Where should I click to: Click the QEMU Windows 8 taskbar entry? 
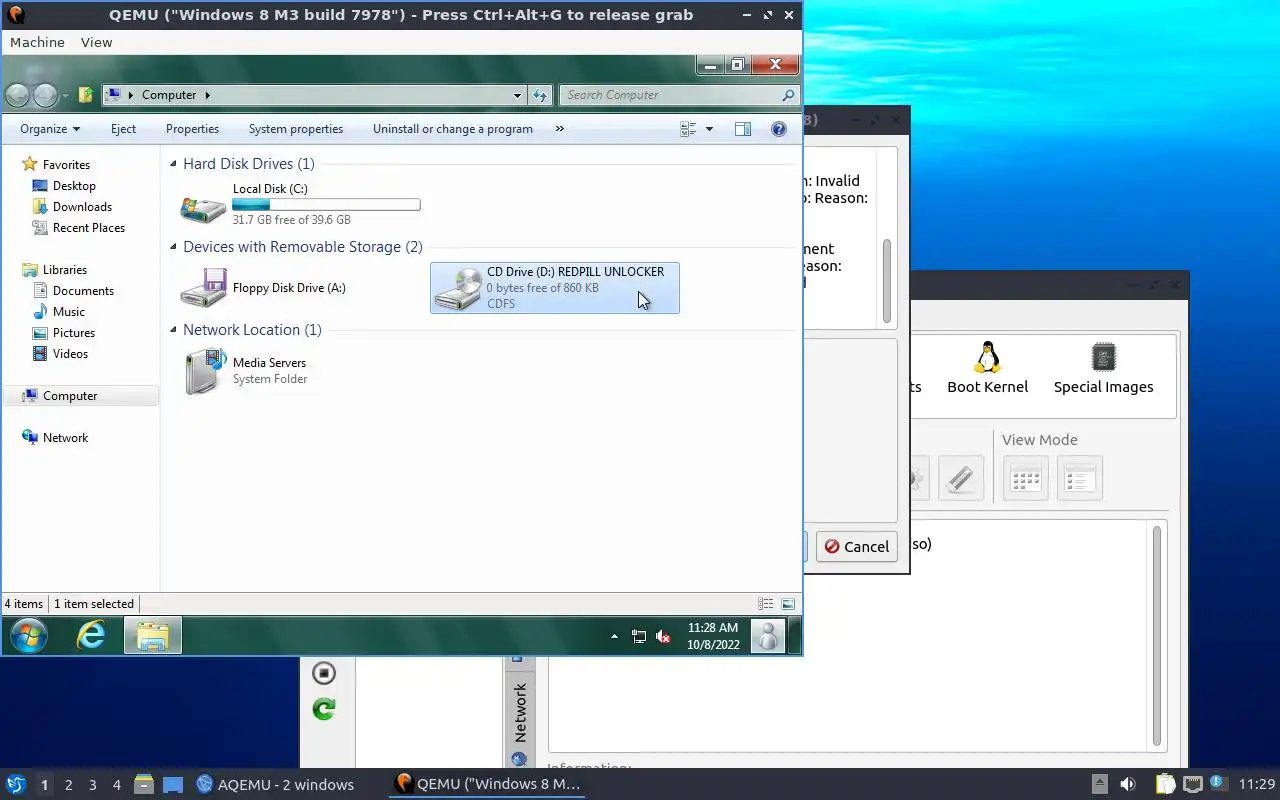pyautogui.click(x=488, y=784)
